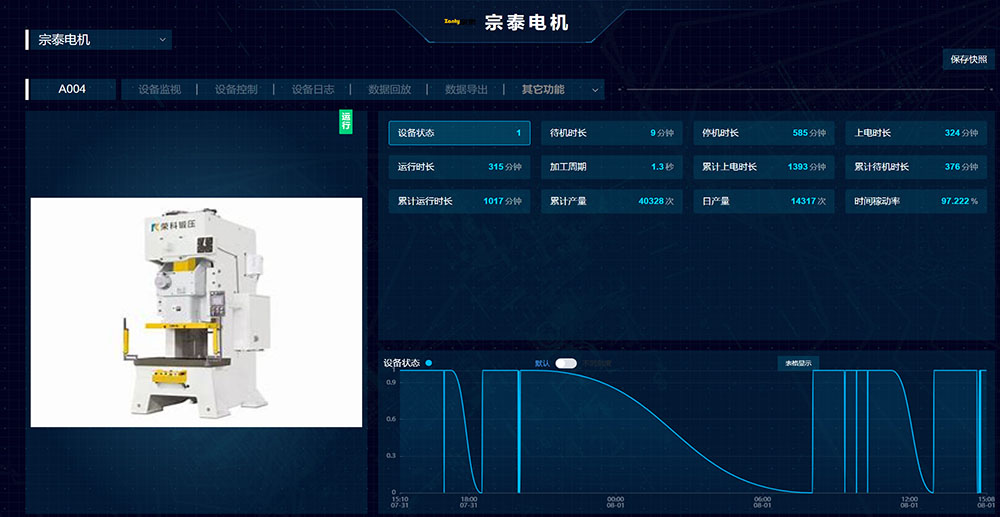This screenshot has width=1000, height=517.
Task: Click the small logo beside header title
Action: coord(461,22)
